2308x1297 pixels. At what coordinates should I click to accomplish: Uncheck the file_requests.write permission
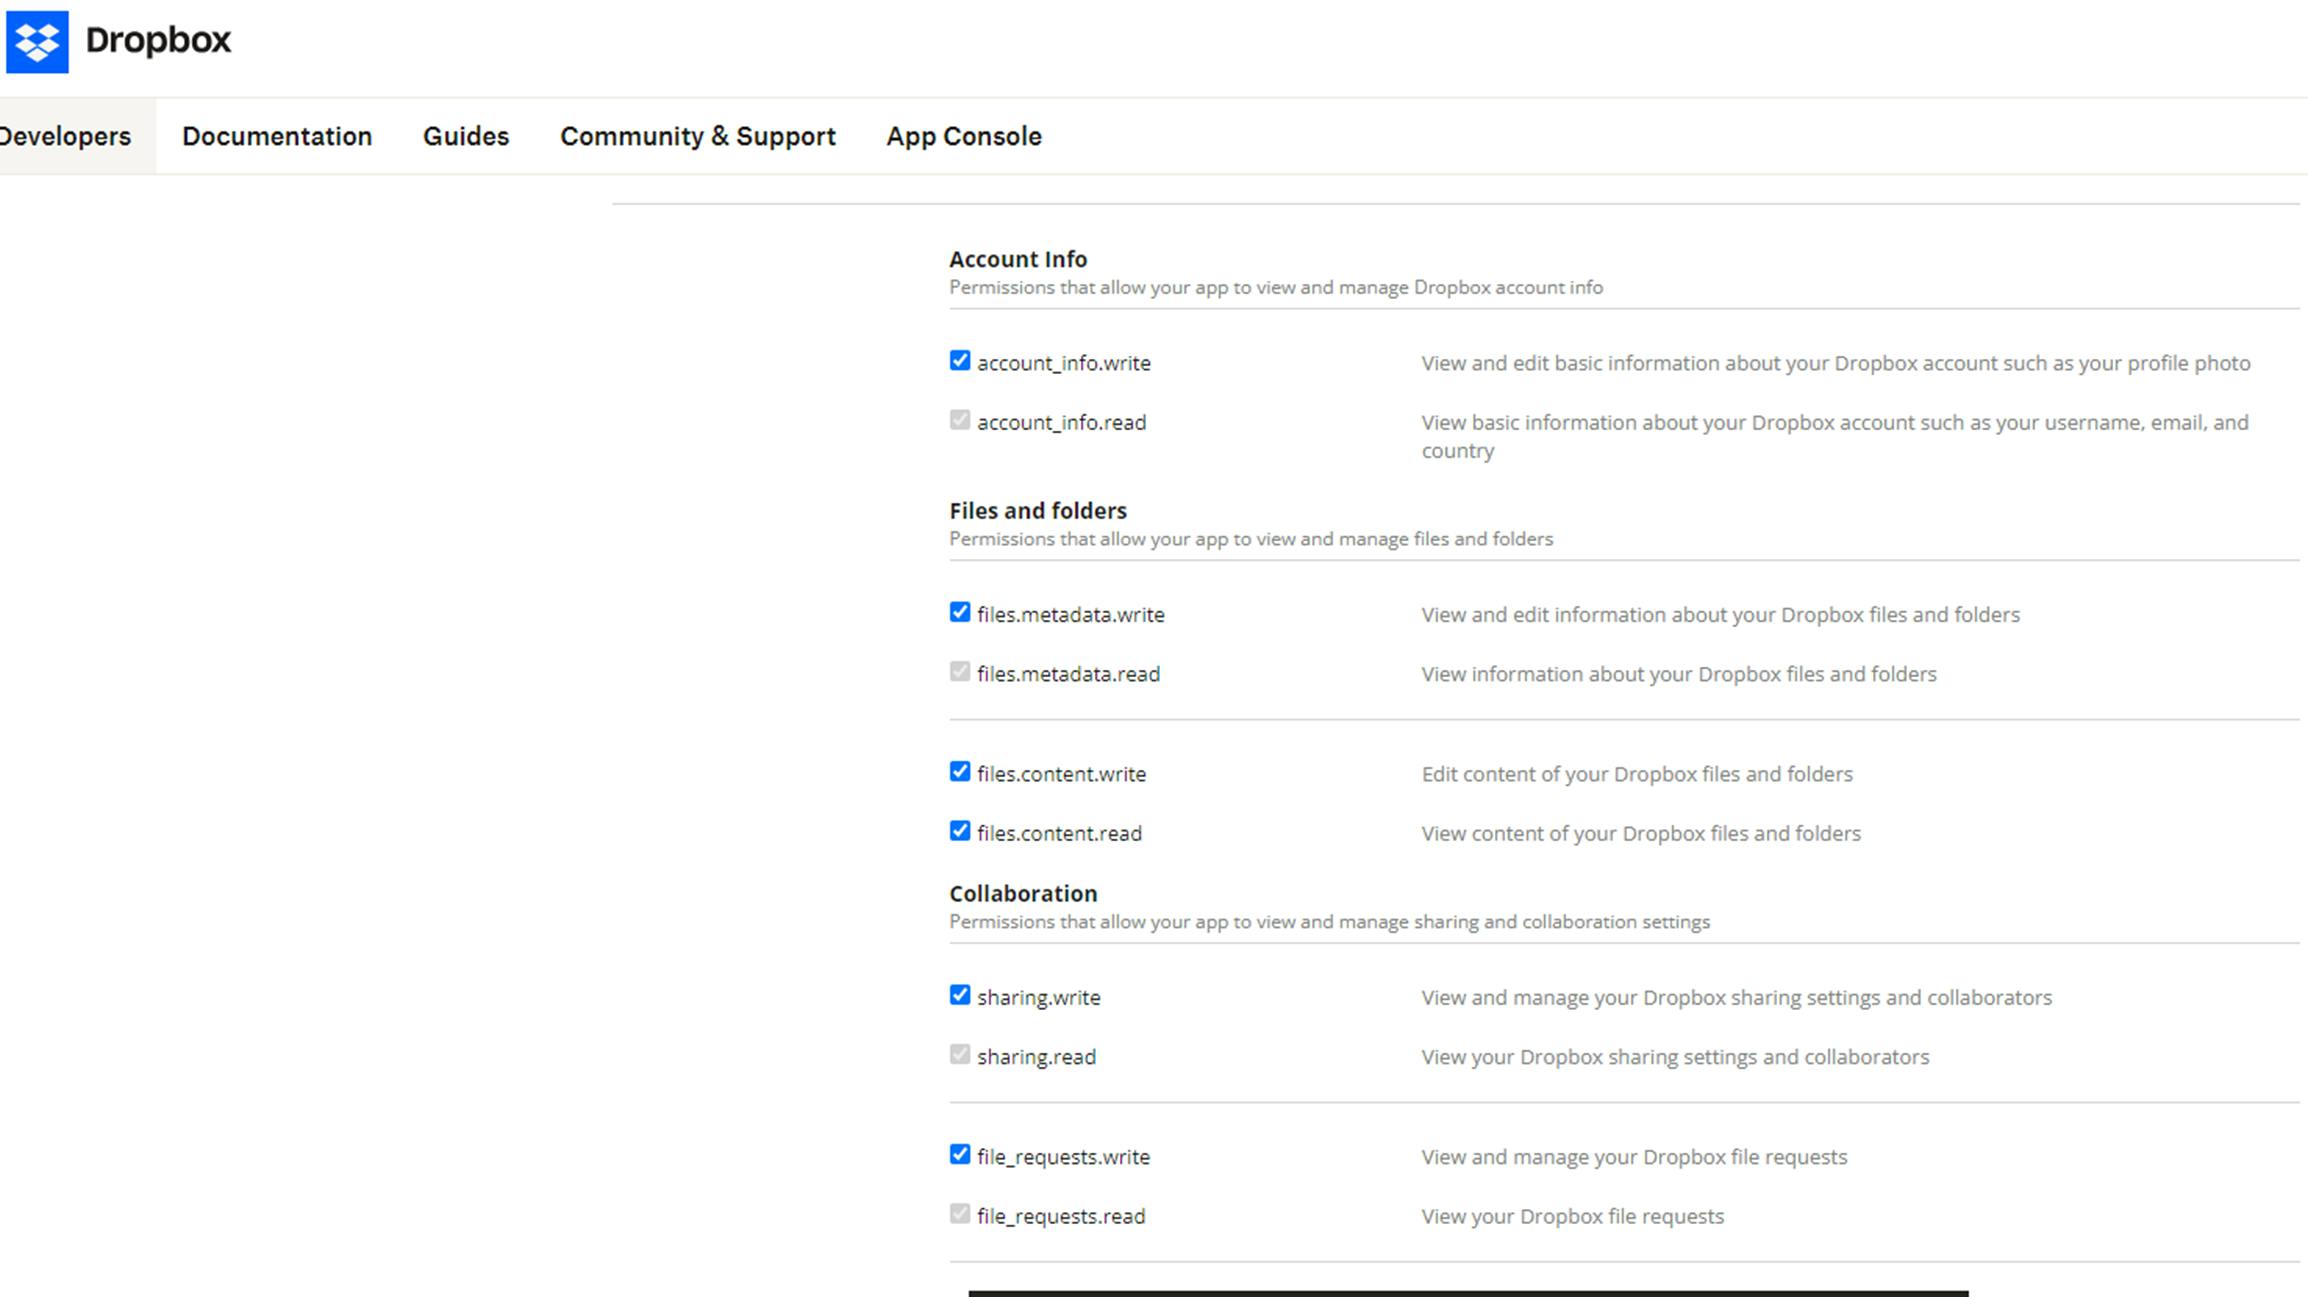(960, 1155)
